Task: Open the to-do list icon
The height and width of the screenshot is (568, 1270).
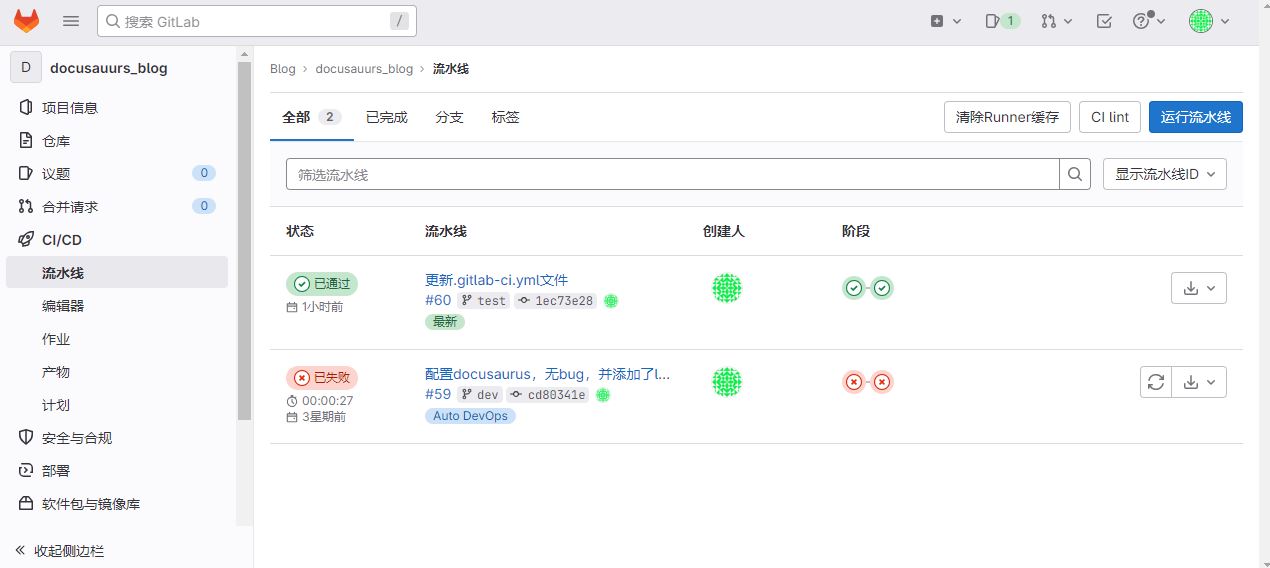Action: pyautogui.click(x=1104, y=21)
